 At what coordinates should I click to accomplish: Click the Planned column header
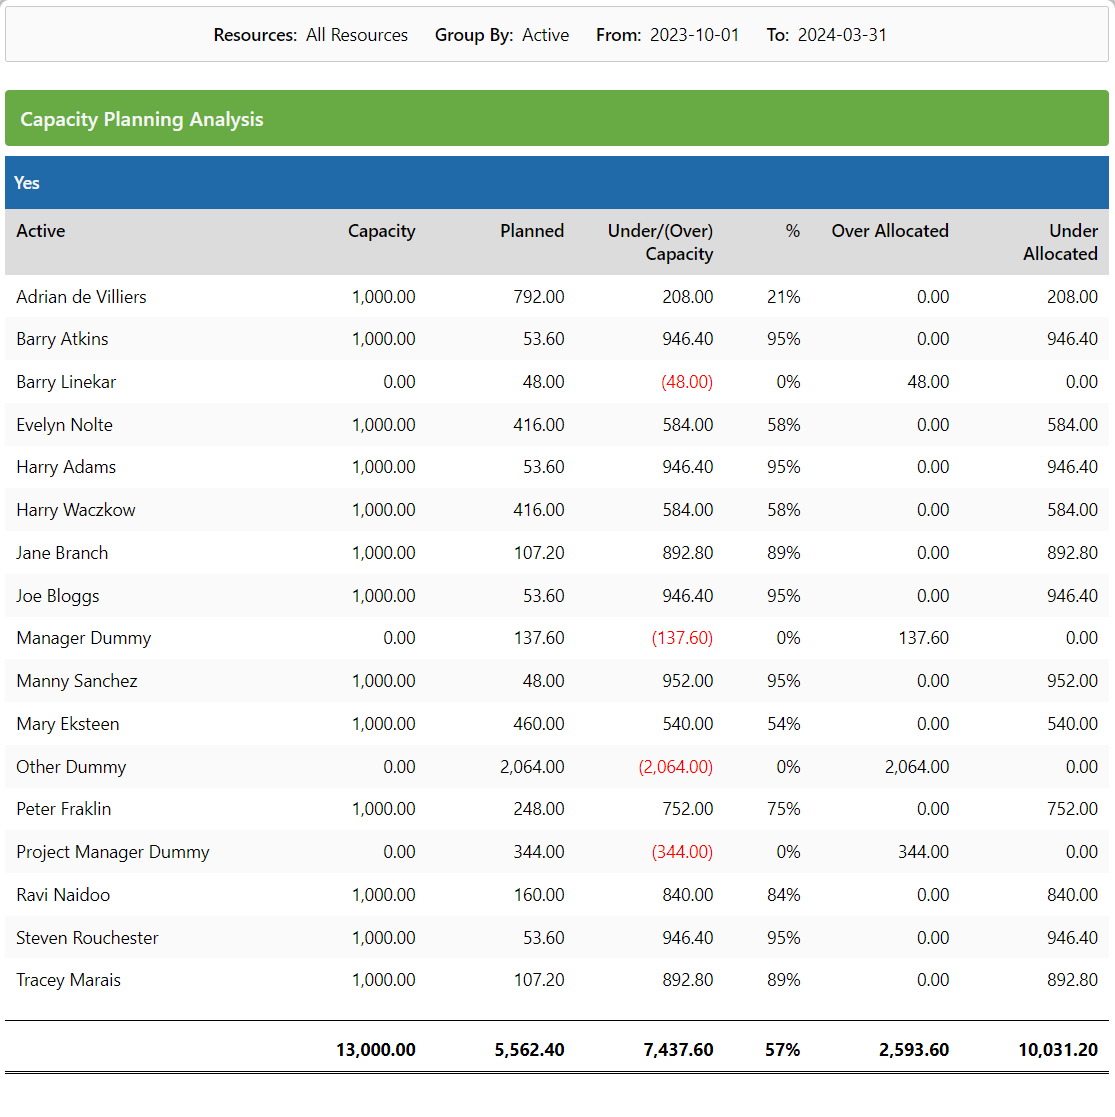pos(531,231)
